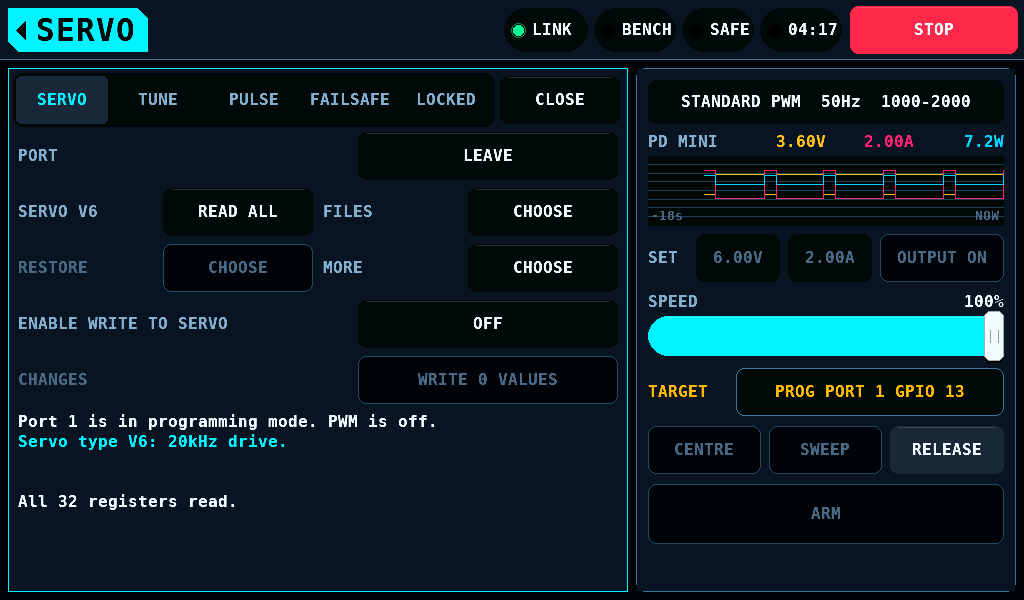The width and height of the screenshot is (1024, 600).
Task: Click the 100% speed value
Action: [x=984, y=302]
